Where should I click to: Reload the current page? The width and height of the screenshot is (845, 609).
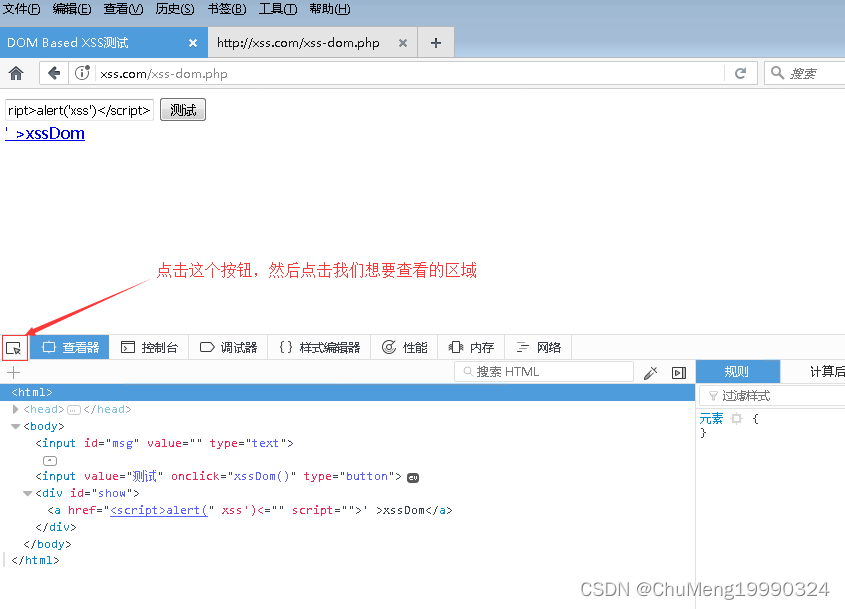(741, 73)
